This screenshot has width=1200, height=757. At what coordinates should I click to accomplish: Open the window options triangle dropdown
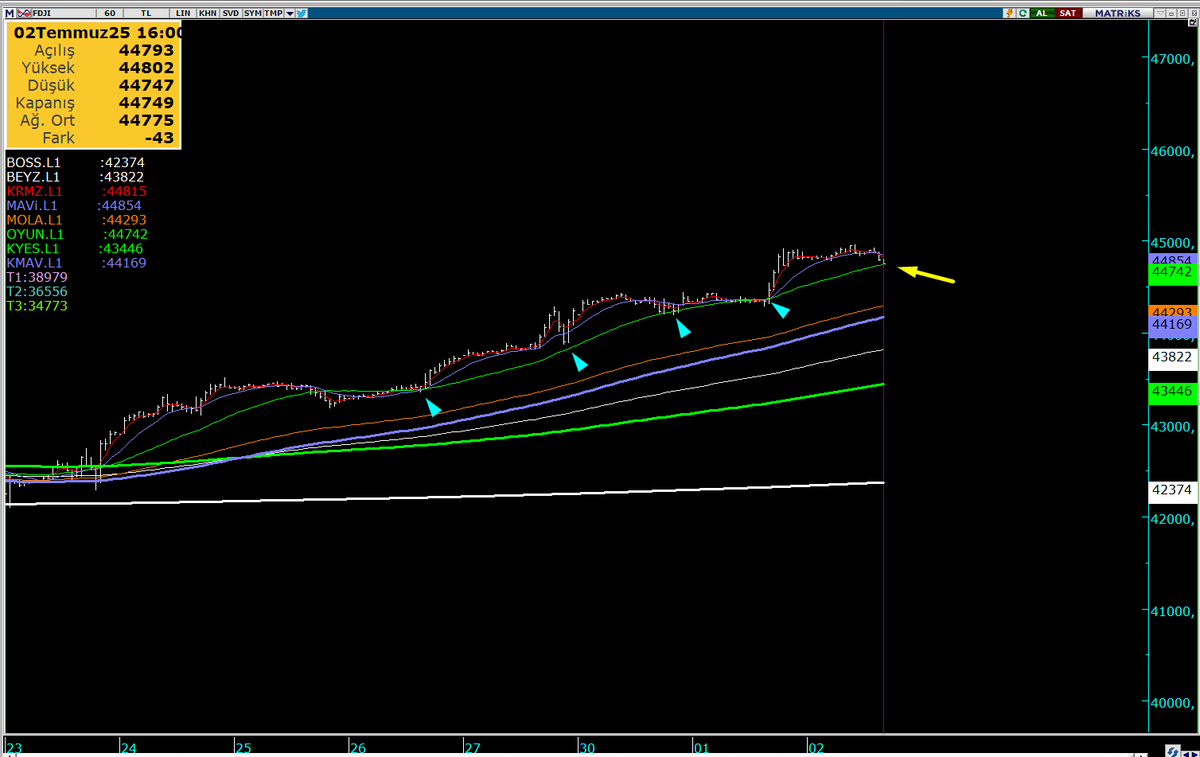[1161, 13]
